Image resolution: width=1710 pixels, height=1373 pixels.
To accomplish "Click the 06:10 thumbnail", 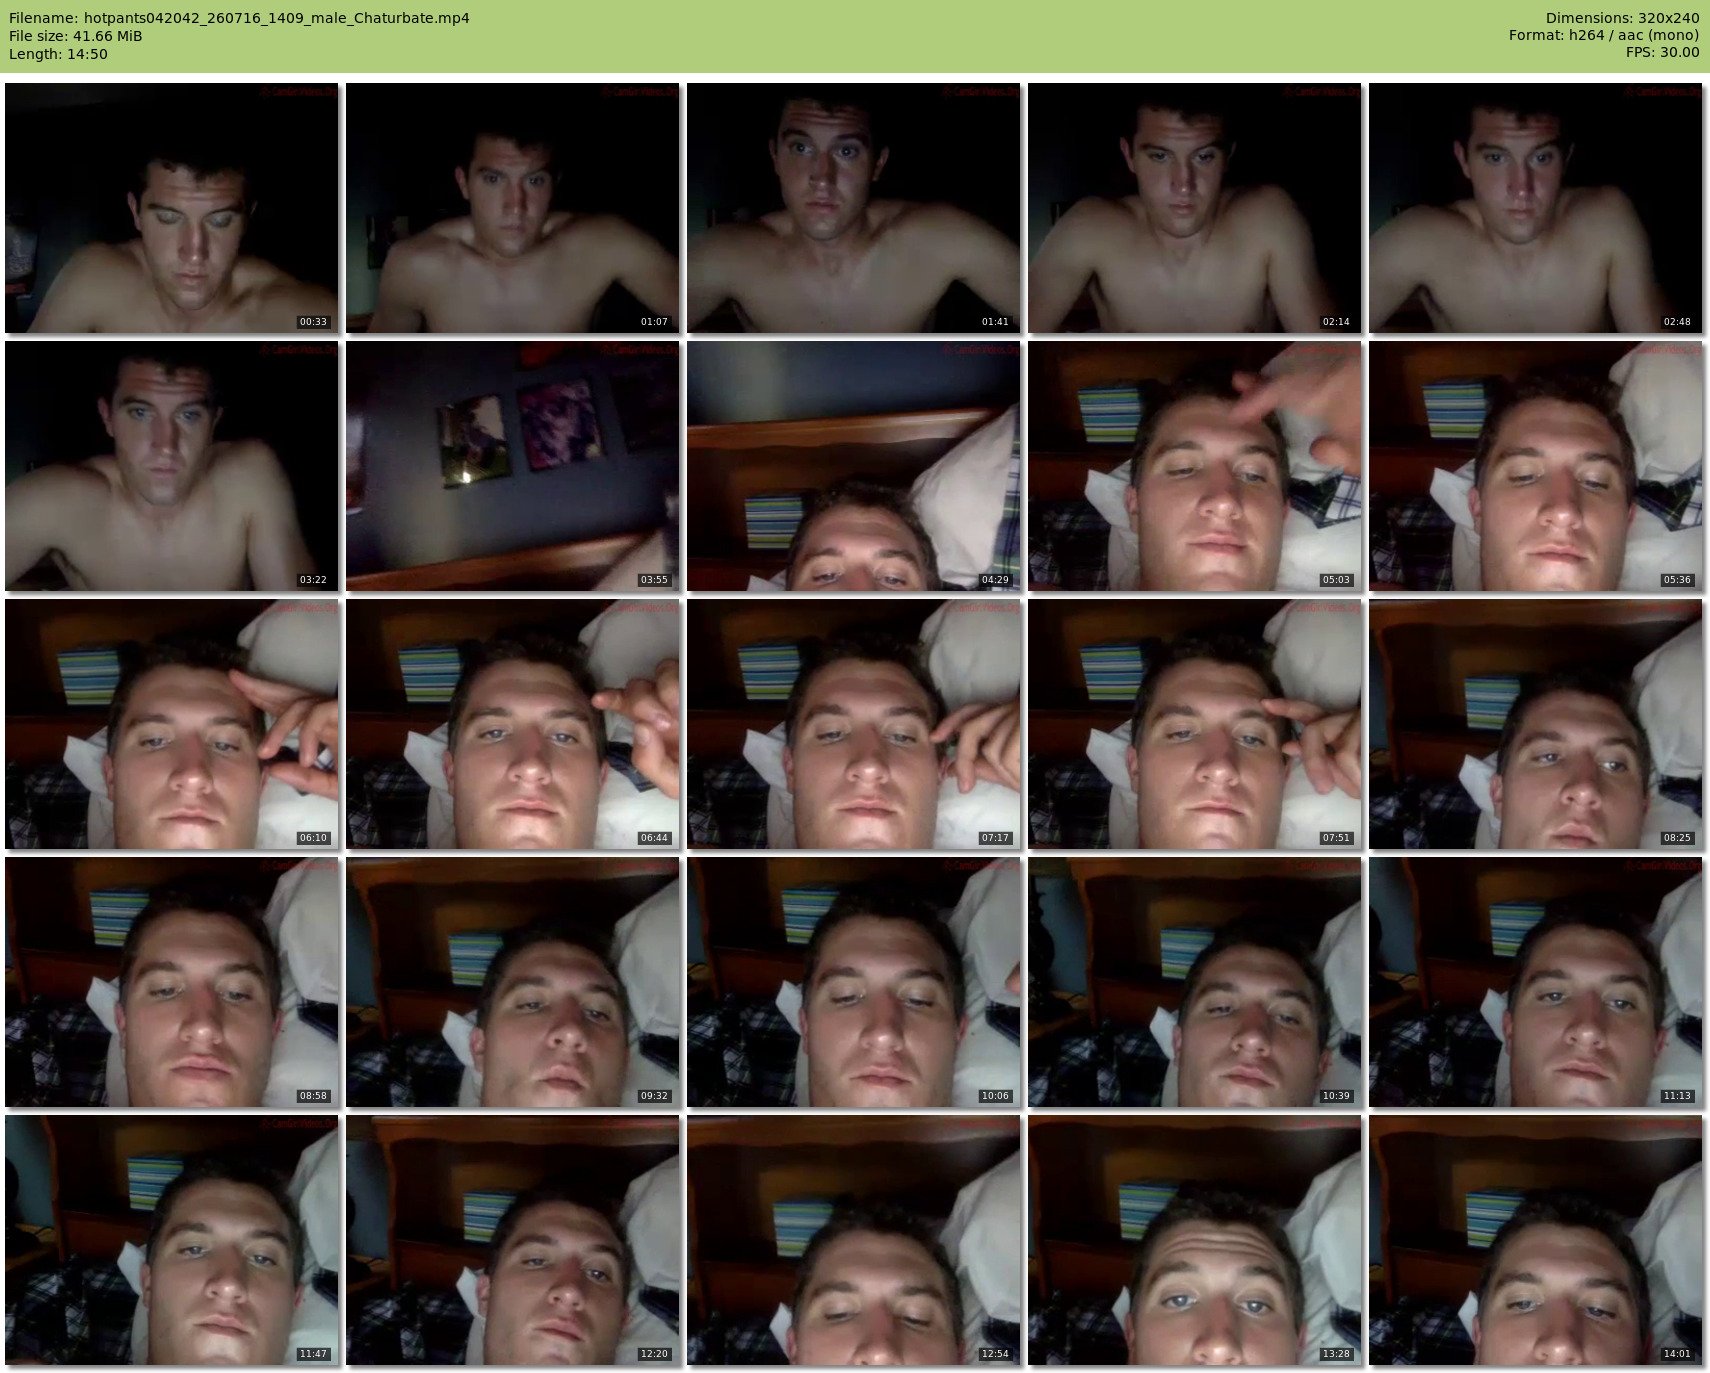I will point(171,724).
